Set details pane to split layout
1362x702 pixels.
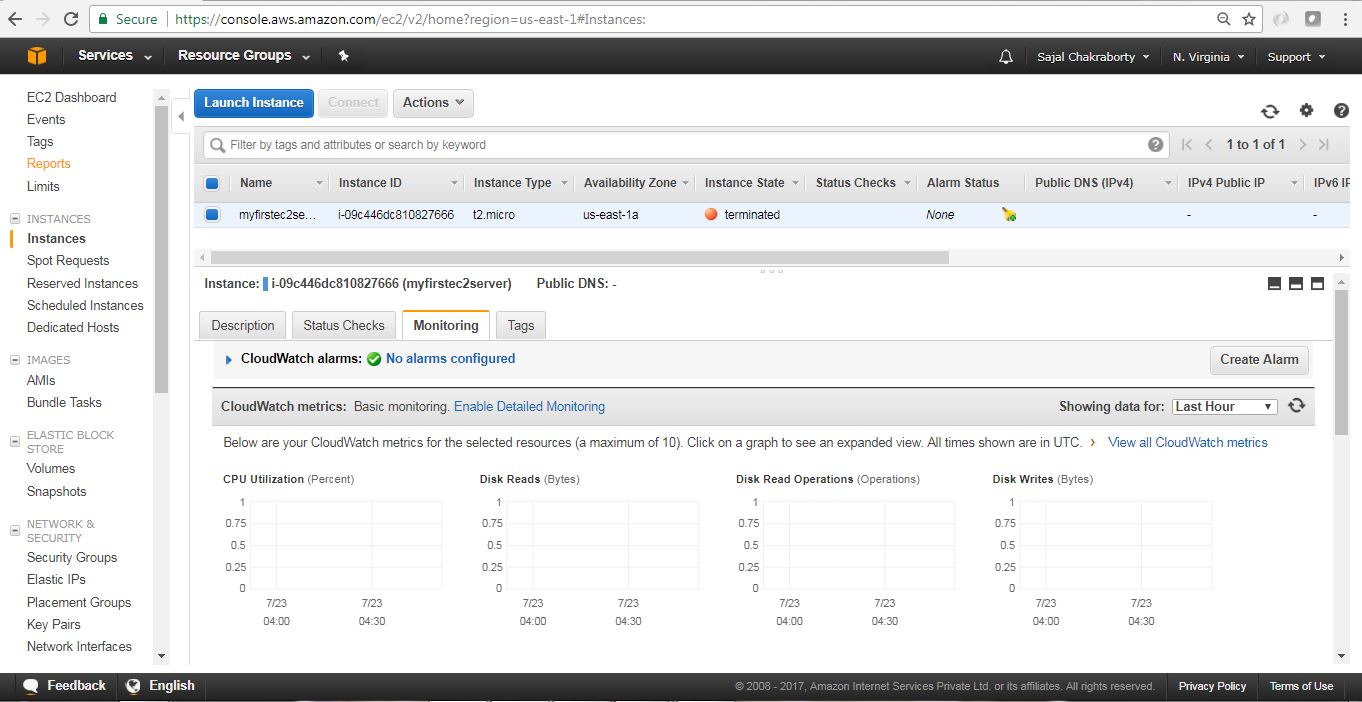(1296, 284)
